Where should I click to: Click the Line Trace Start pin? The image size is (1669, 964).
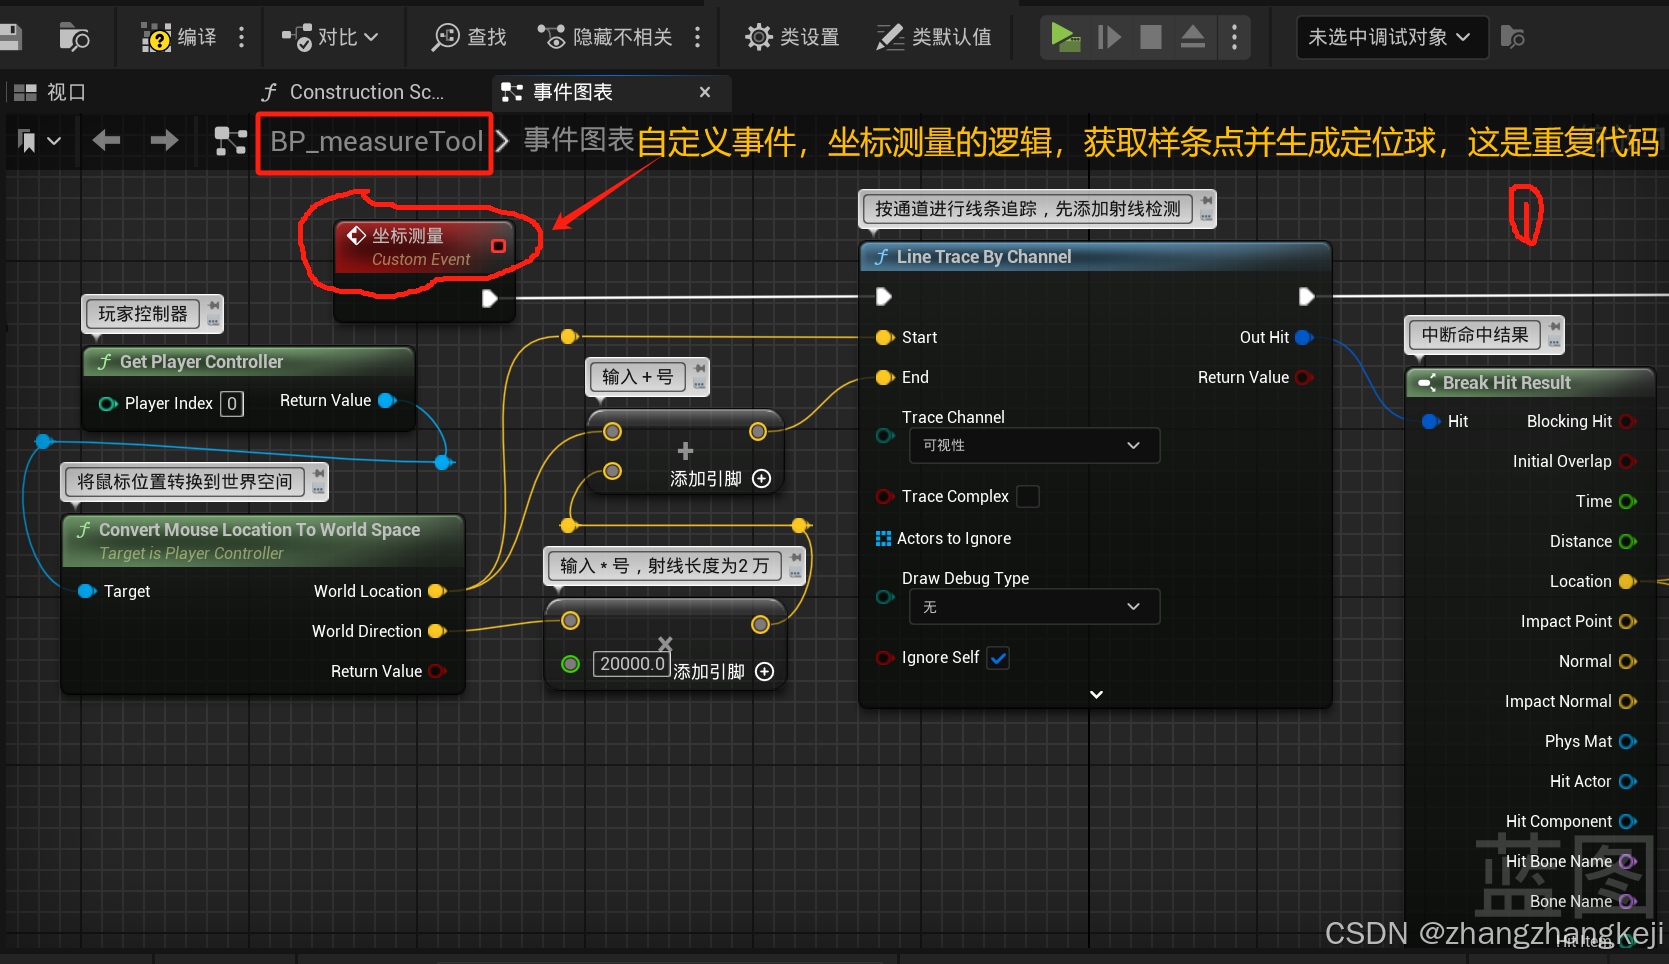coord(885,338)
